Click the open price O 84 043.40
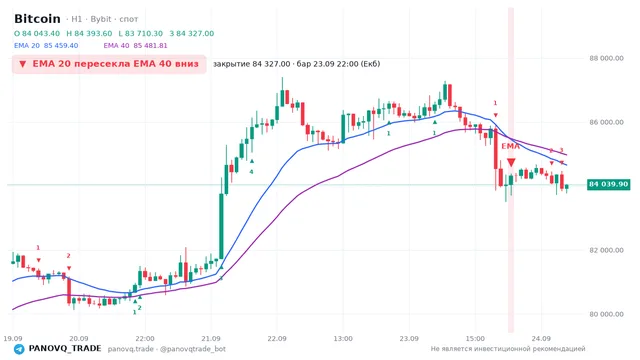 [x=37, y=33]
